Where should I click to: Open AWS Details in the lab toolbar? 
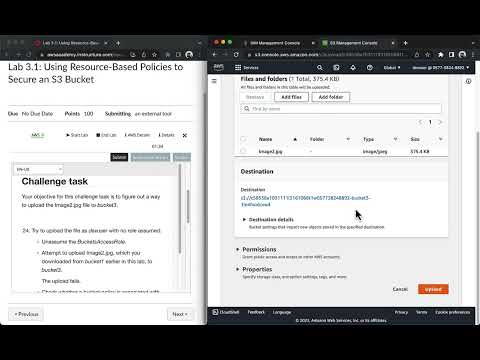point(137,135)
